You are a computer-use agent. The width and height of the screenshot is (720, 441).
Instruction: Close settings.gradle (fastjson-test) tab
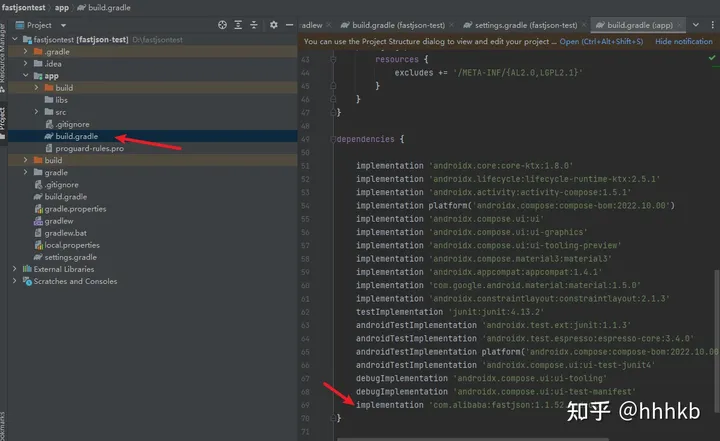[584, 25]
